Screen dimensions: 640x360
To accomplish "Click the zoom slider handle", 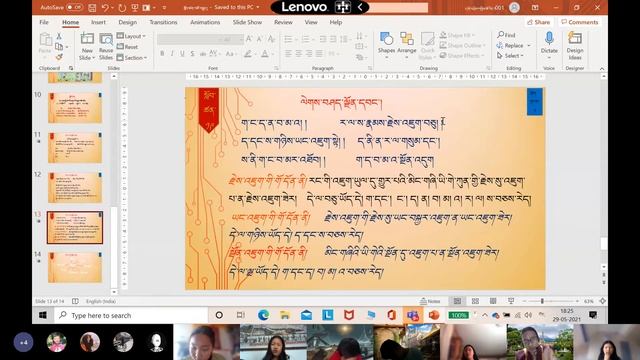I will (542, 301).
